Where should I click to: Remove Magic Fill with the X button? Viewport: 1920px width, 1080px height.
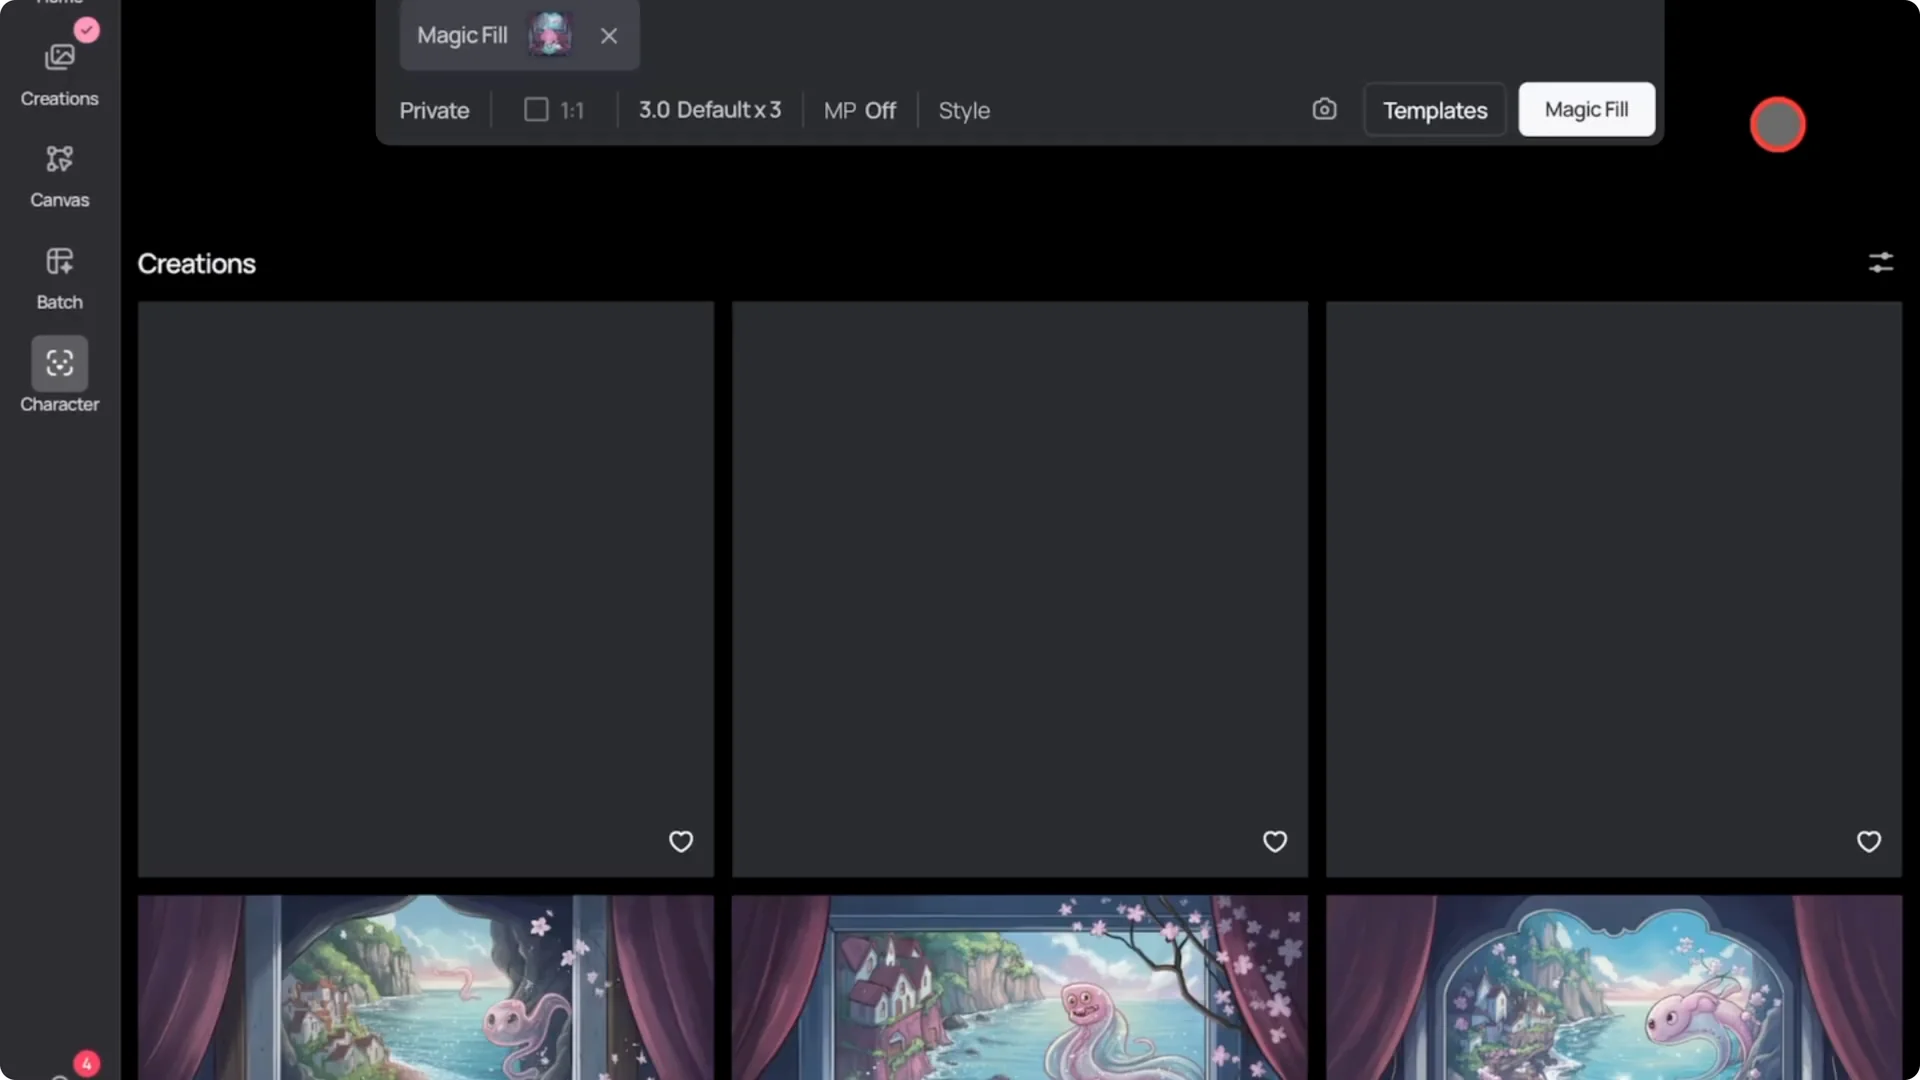(609, 35)
